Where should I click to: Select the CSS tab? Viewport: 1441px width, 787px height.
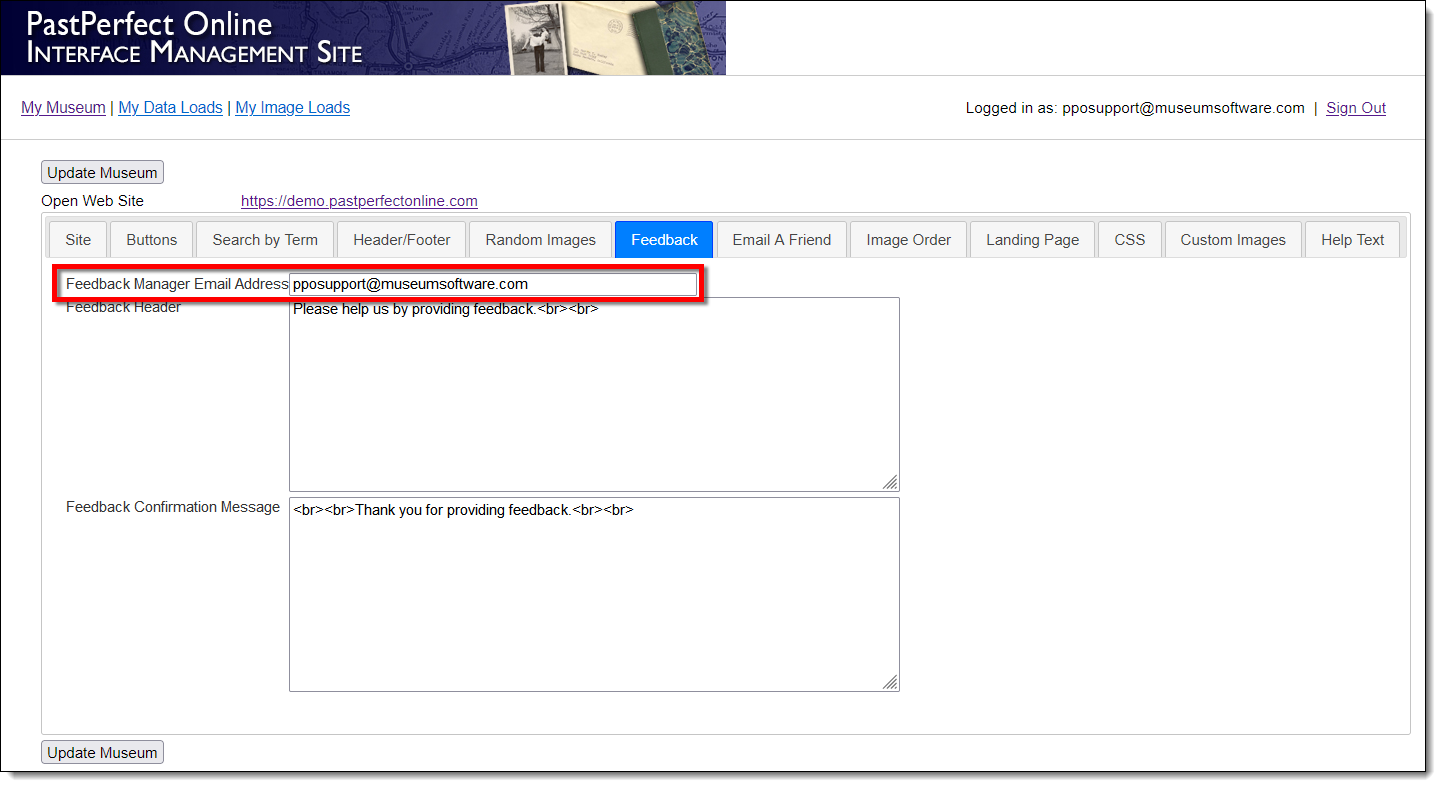coord(1130,240)
